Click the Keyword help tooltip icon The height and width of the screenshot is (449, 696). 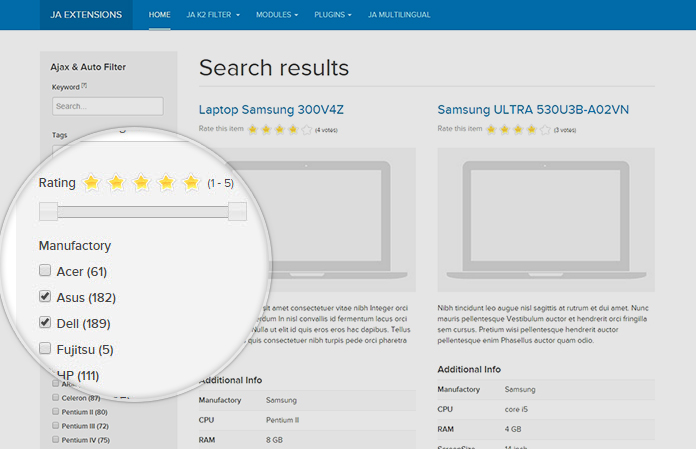[84, 86]
